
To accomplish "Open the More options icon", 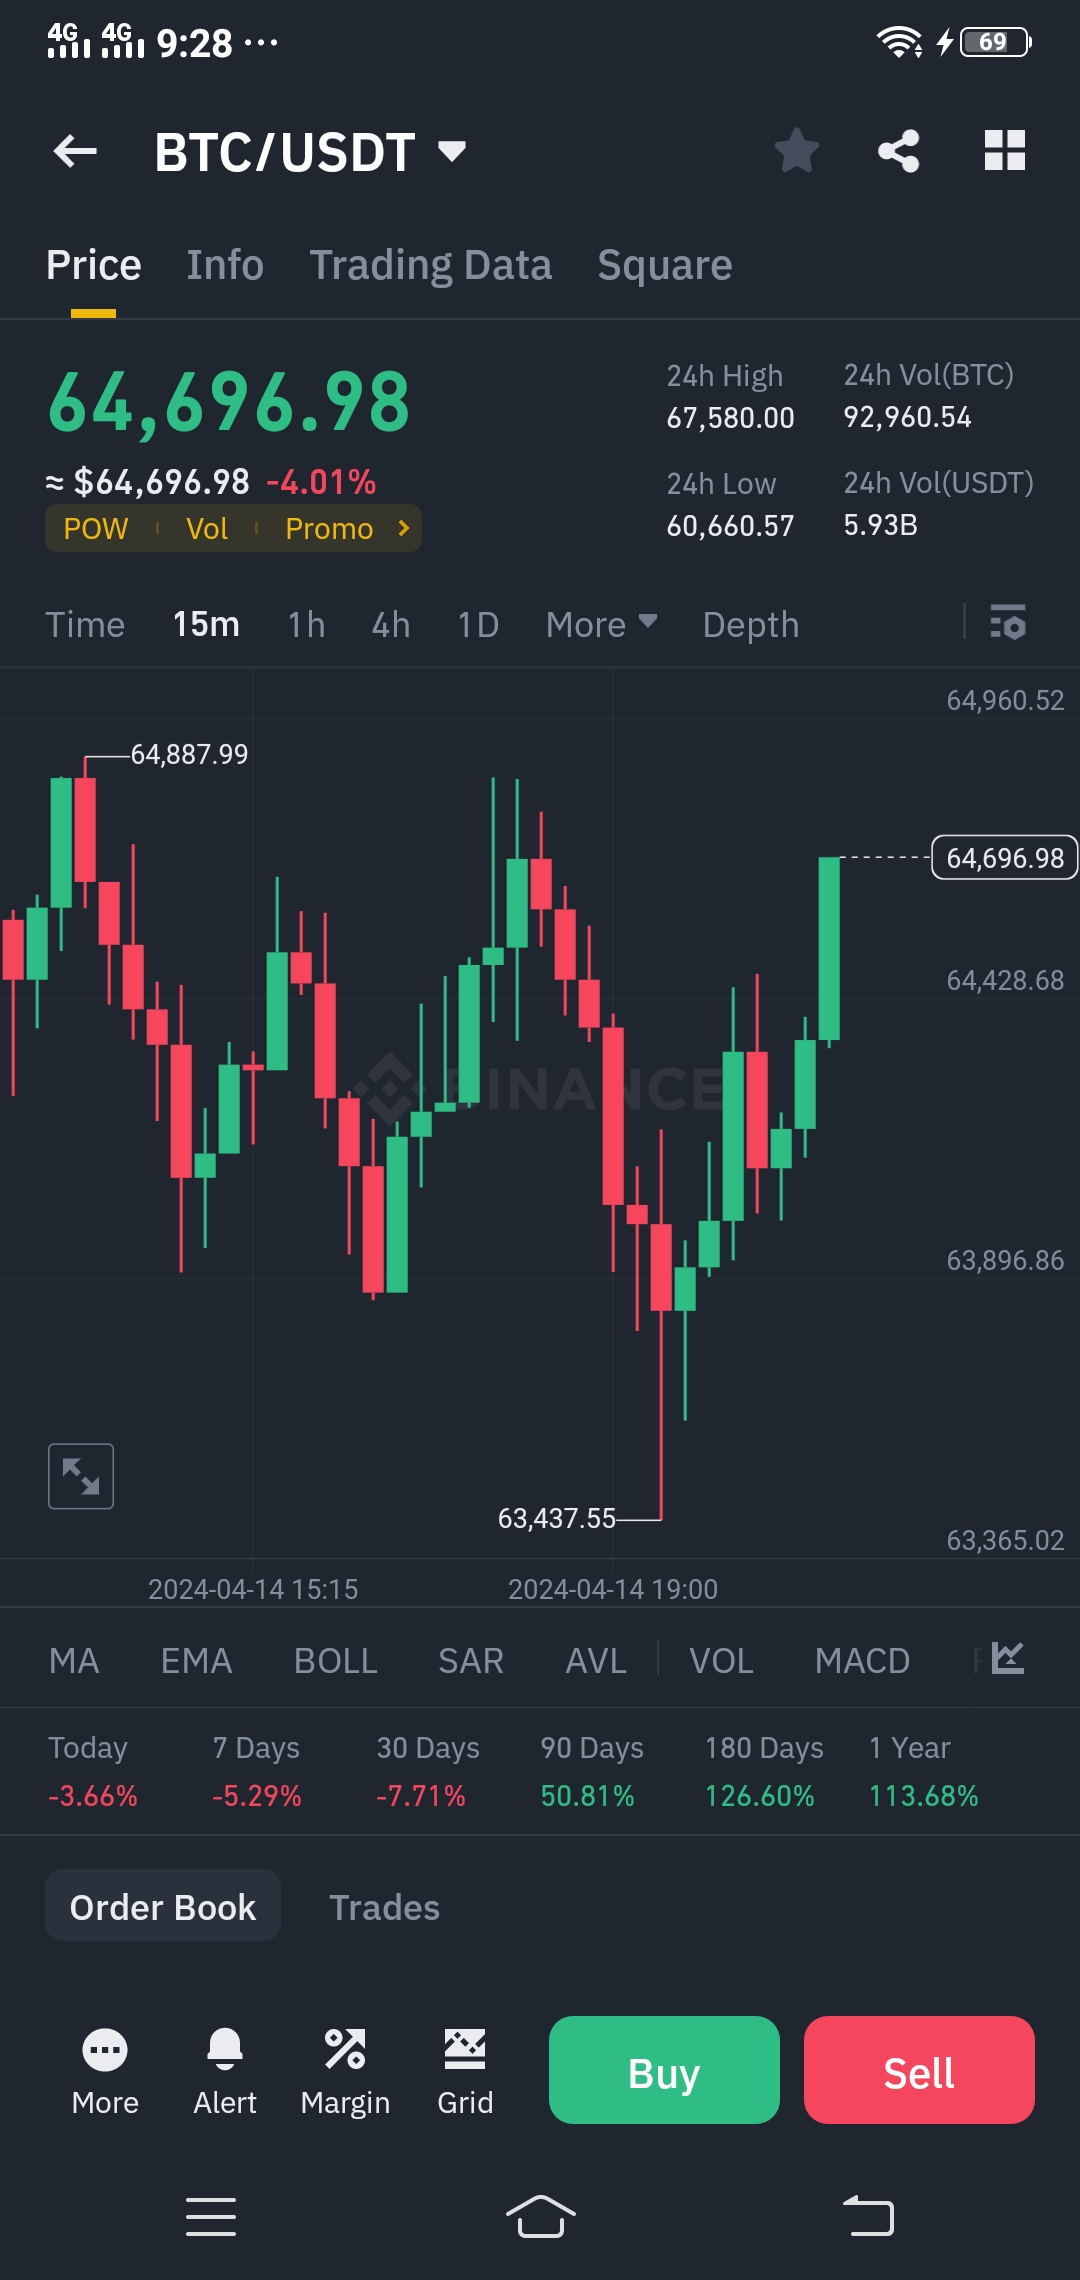I will coord(105,2072).
